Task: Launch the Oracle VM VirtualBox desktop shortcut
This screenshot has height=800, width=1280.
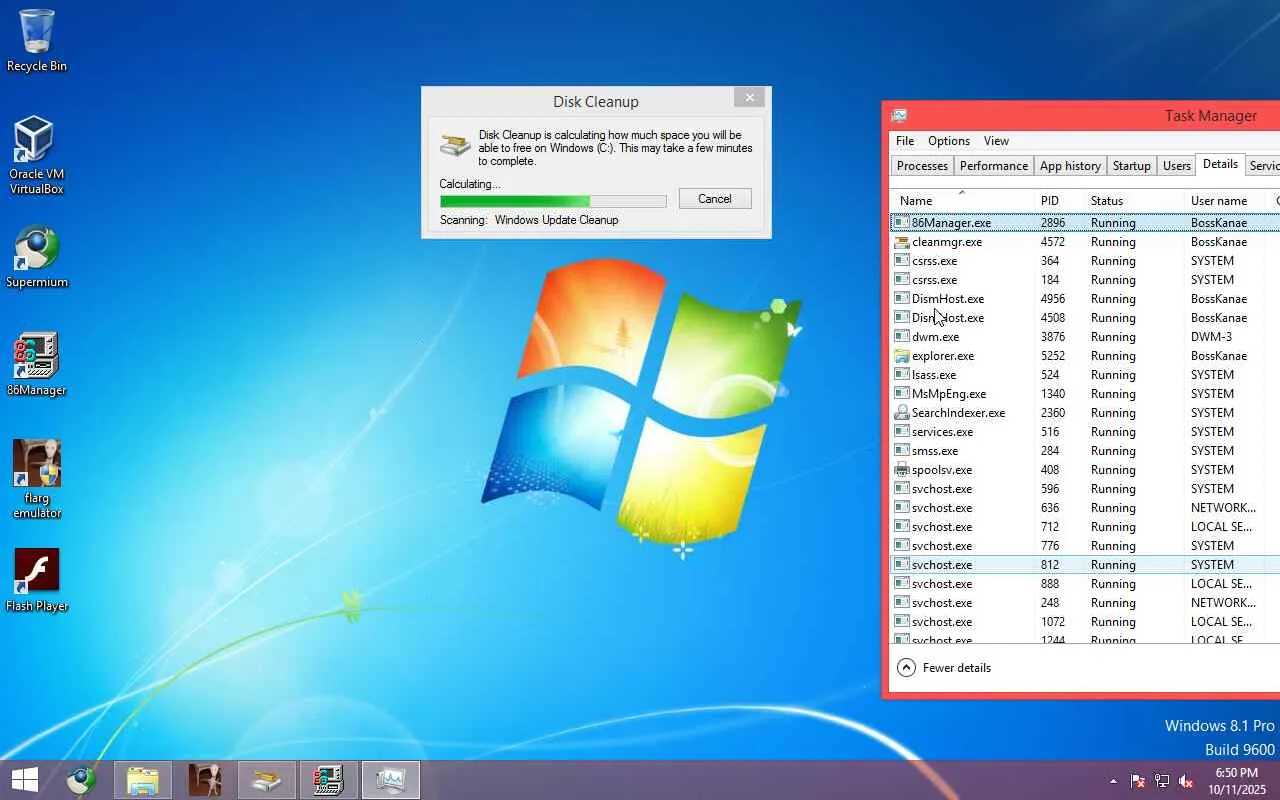Action: (37, 155)
